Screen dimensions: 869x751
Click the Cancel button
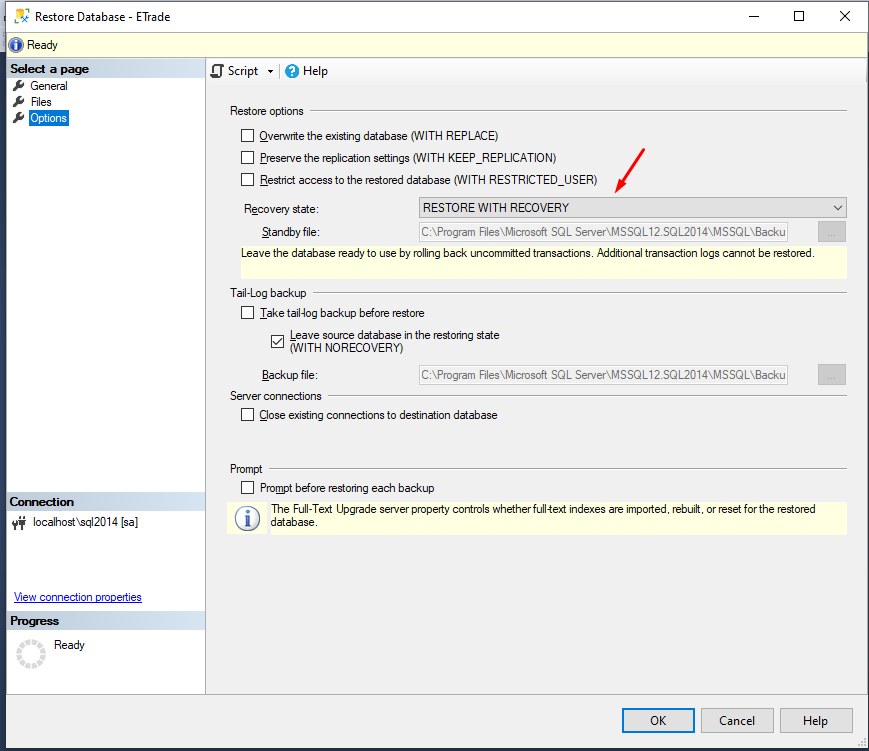click(737, 721)
